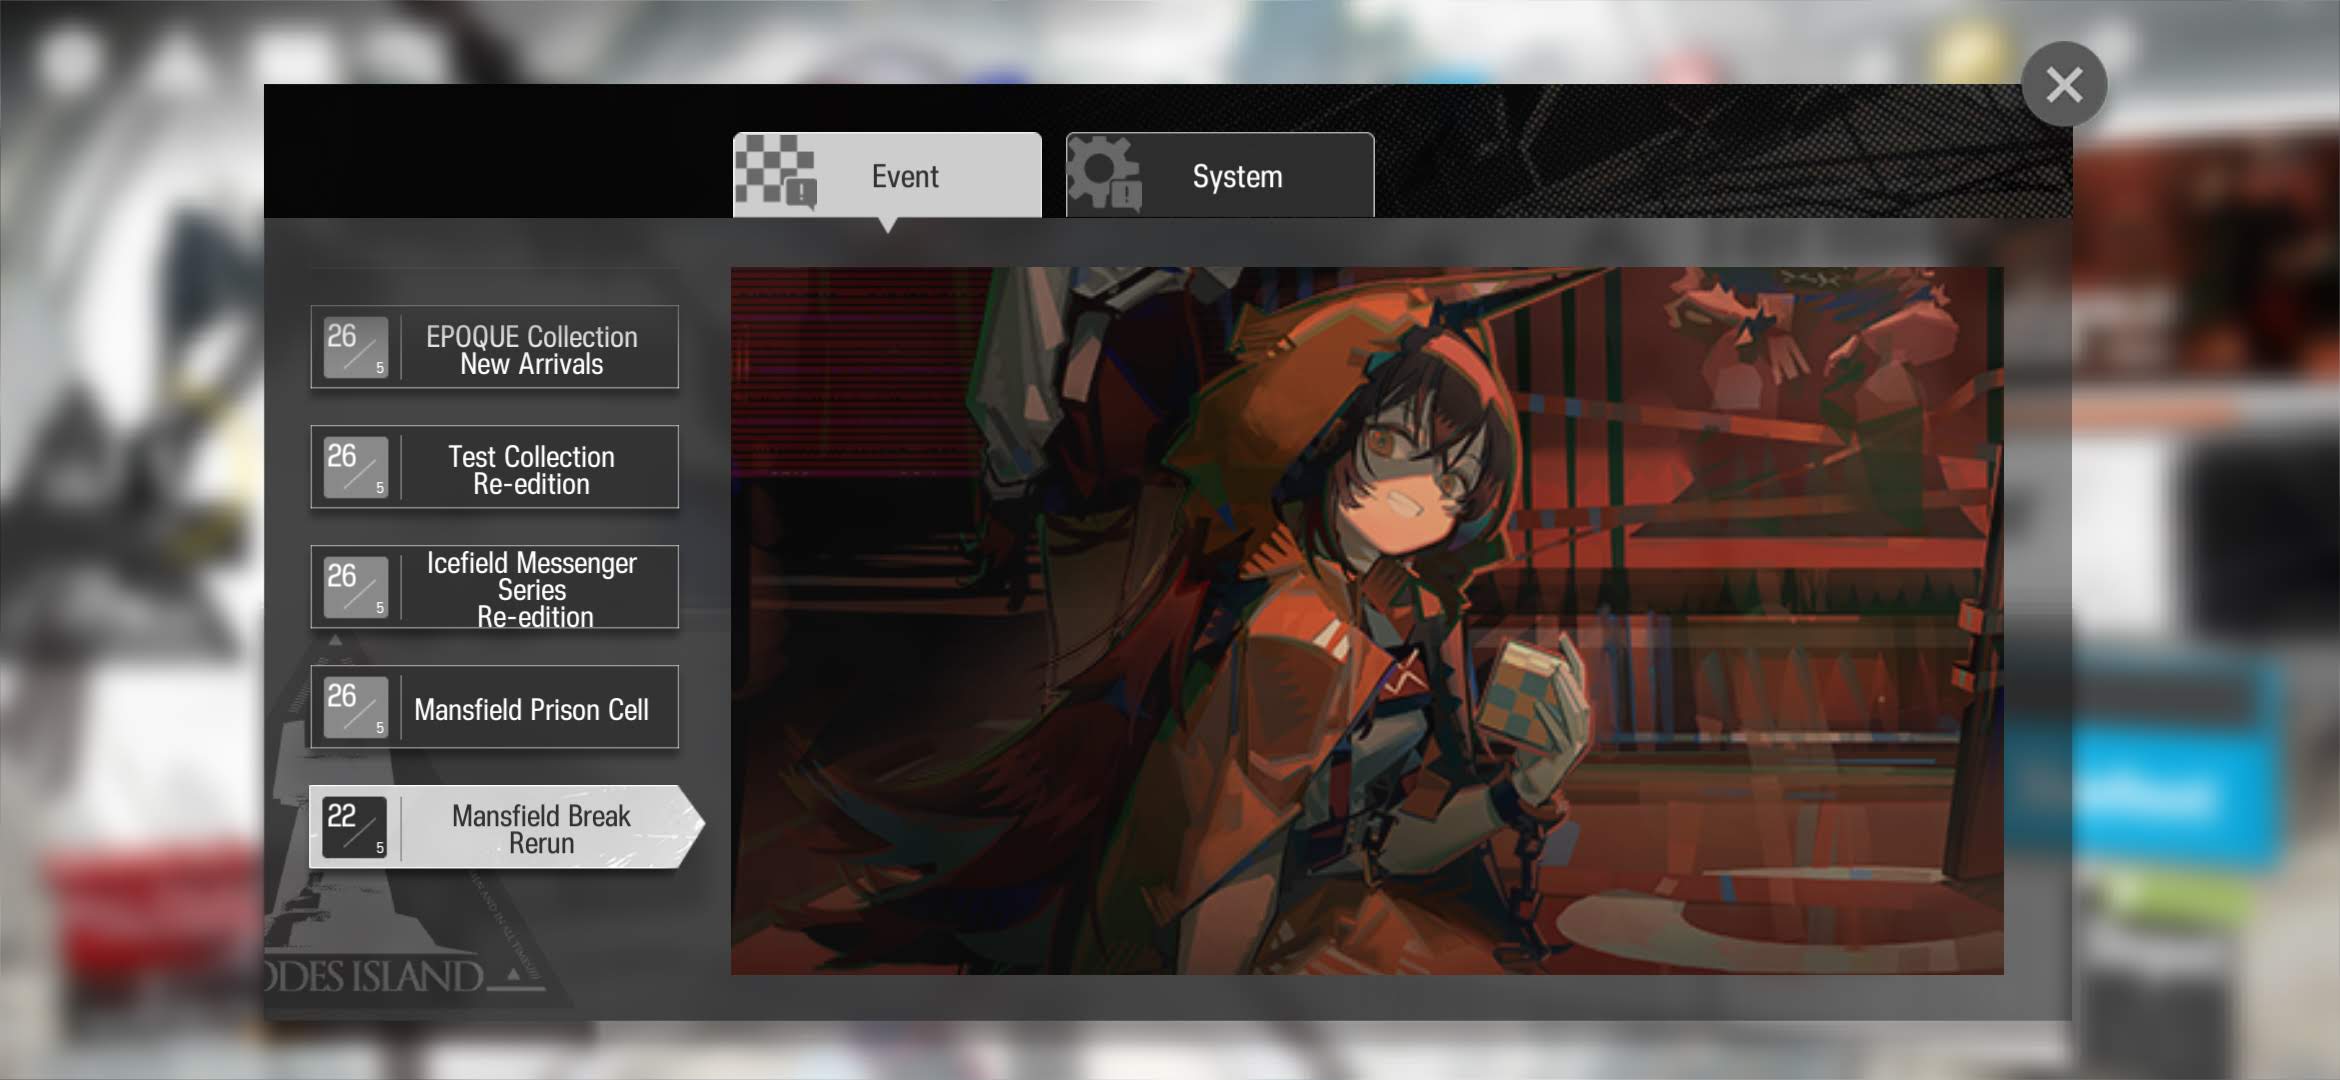Click the pointer triangle beneath Event tab
This screenshot has height=1080, width=2340.
point(887,226)
